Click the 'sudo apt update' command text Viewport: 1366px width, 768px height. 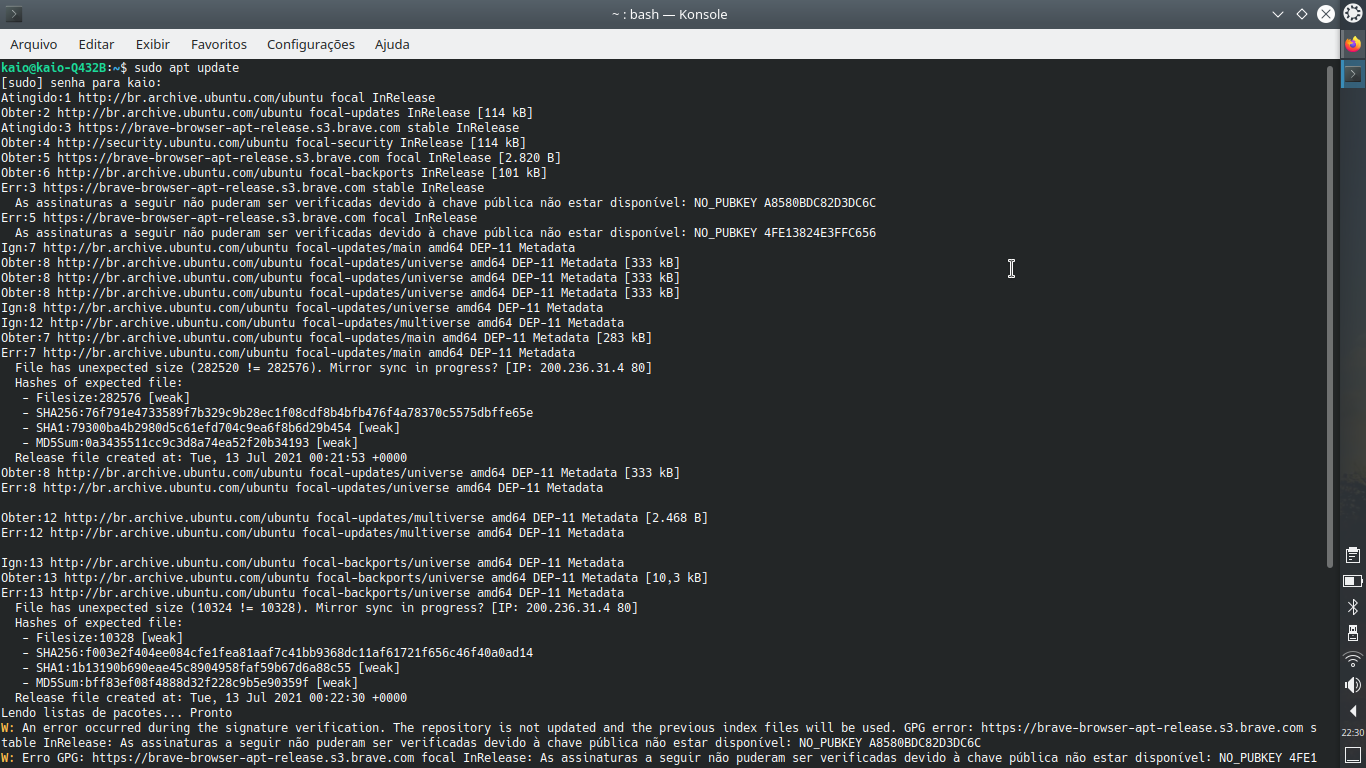point(187,68)
